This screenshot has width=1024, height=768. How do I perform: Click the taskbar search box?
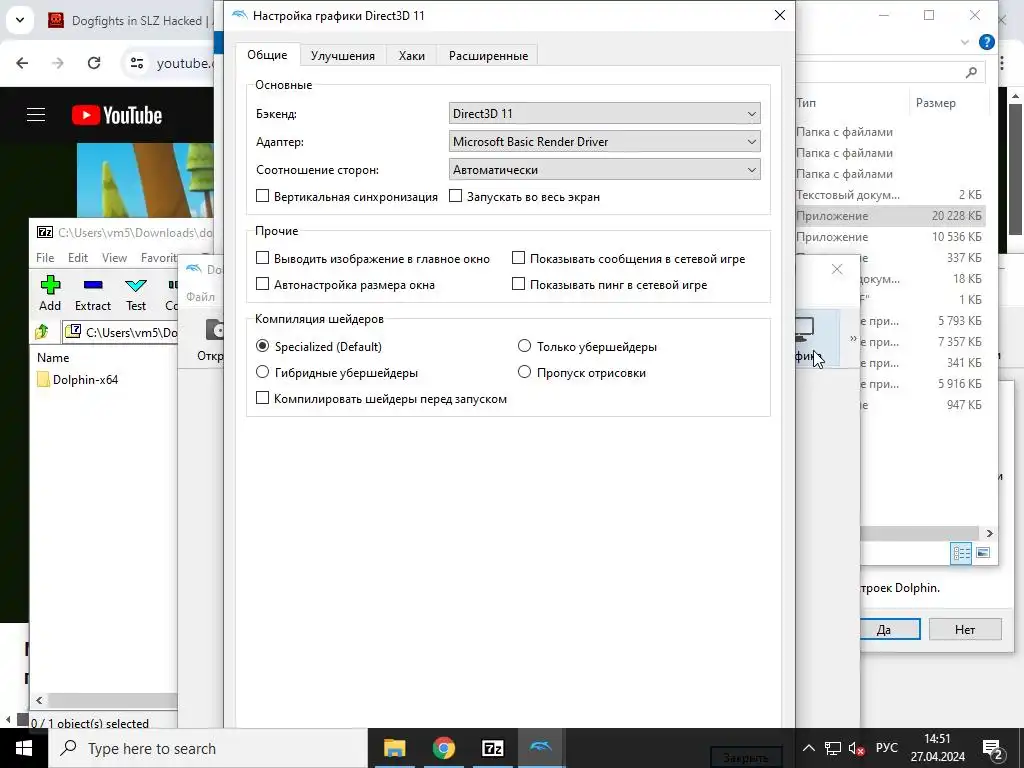point(208,748)
